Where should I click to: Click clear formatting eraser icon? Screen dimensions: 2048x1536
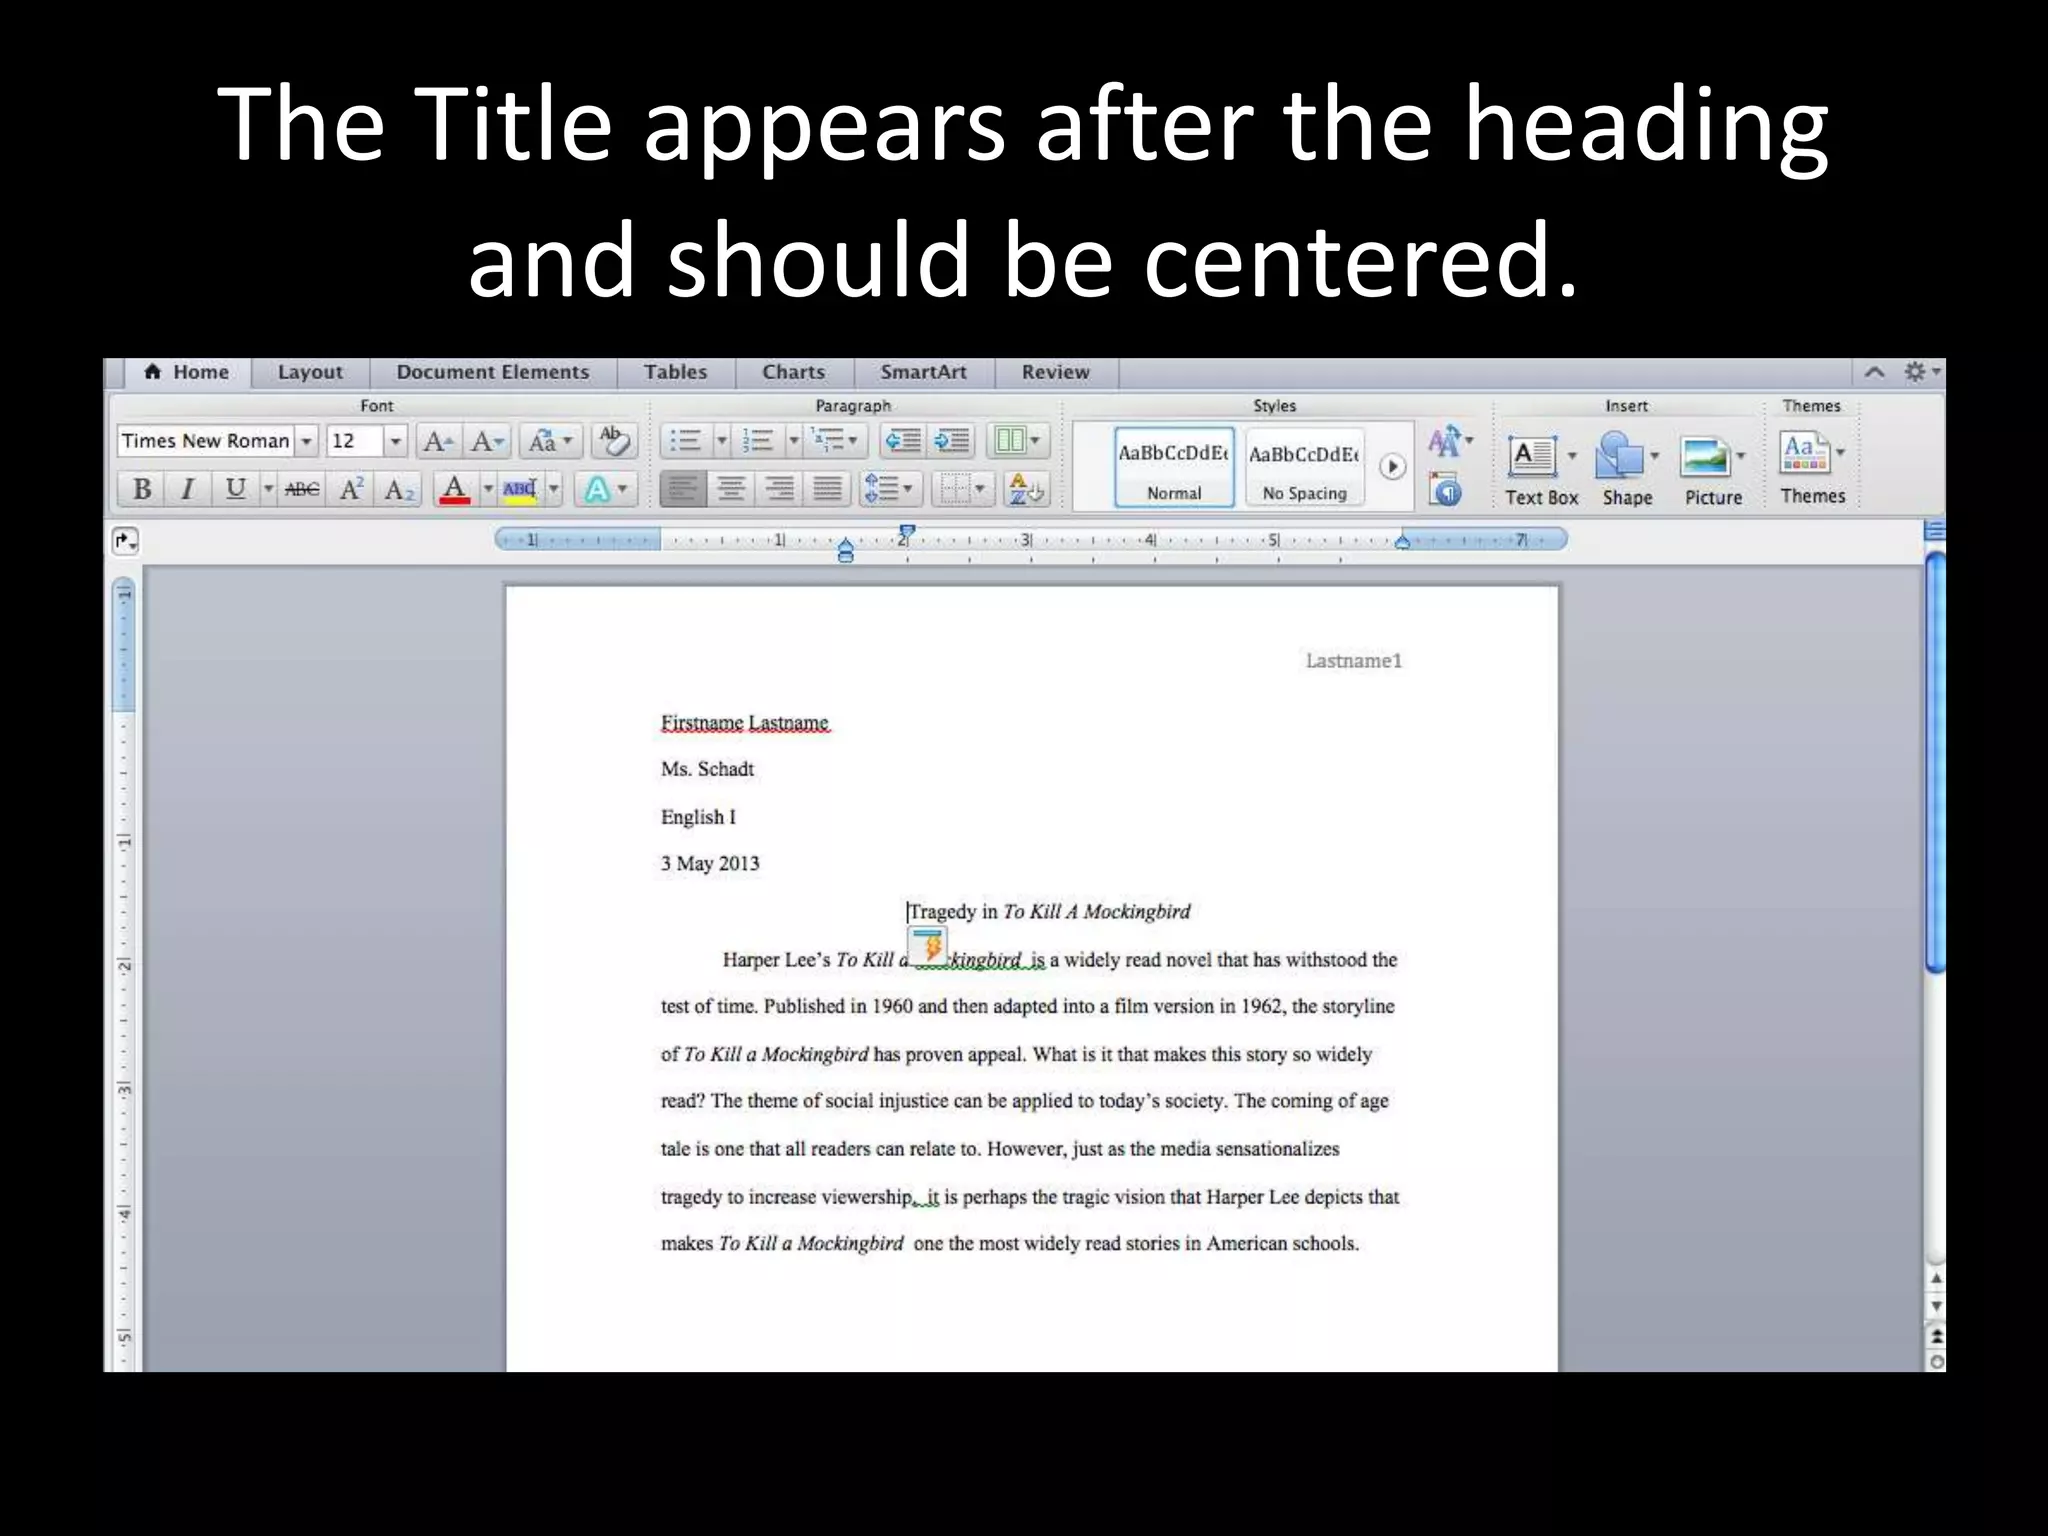click(614, 441)
